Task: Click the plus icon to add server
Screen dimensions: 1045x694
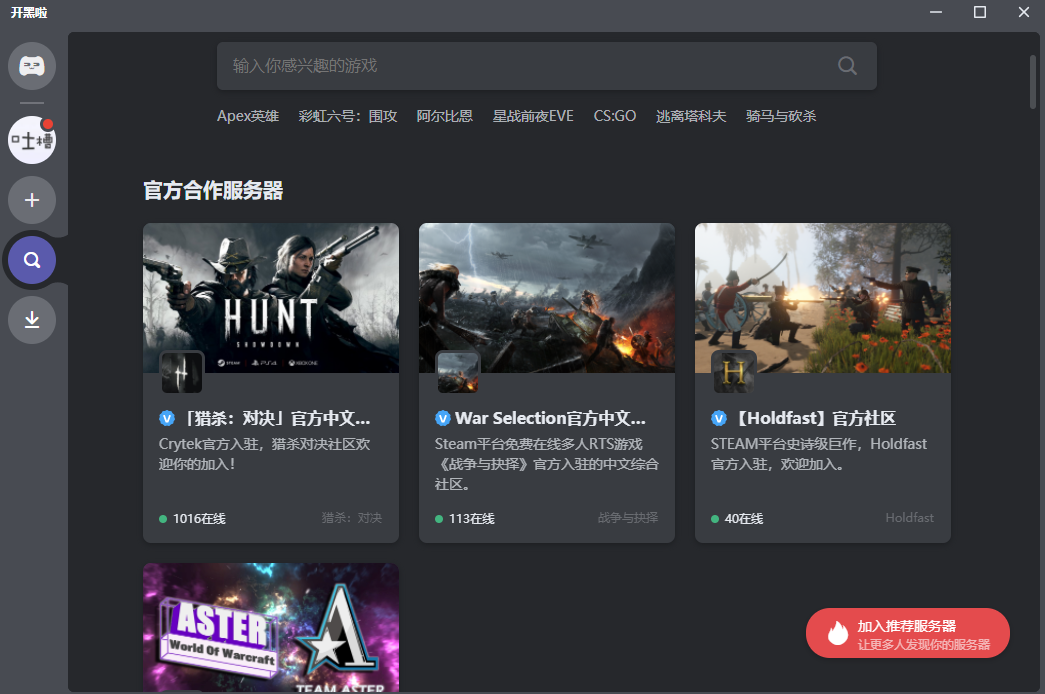Action: (x=32, y=200)
